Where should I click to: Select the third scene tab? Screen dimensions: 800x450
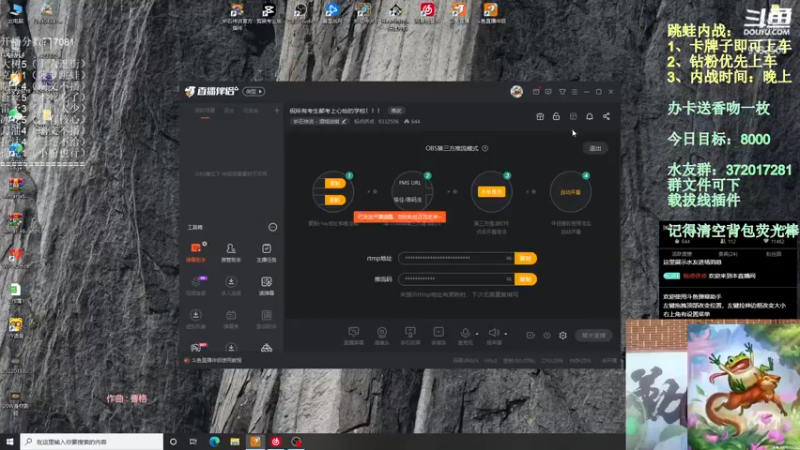click(x=250, y=111)
